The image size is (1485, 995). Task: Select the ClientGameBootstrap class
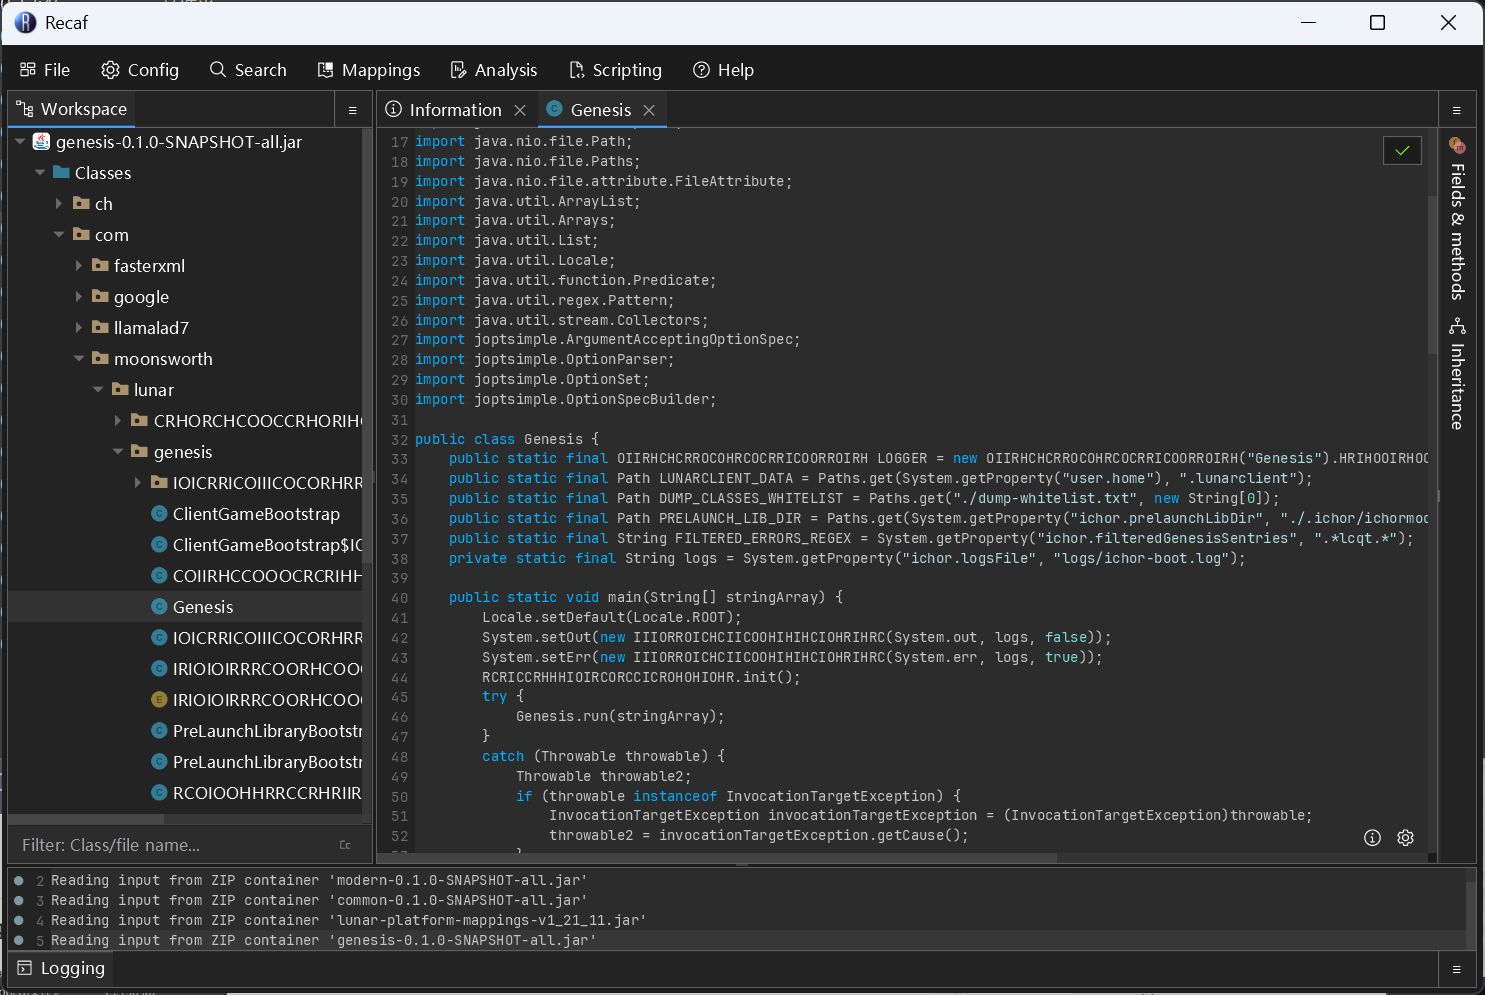tap(256, 514)
